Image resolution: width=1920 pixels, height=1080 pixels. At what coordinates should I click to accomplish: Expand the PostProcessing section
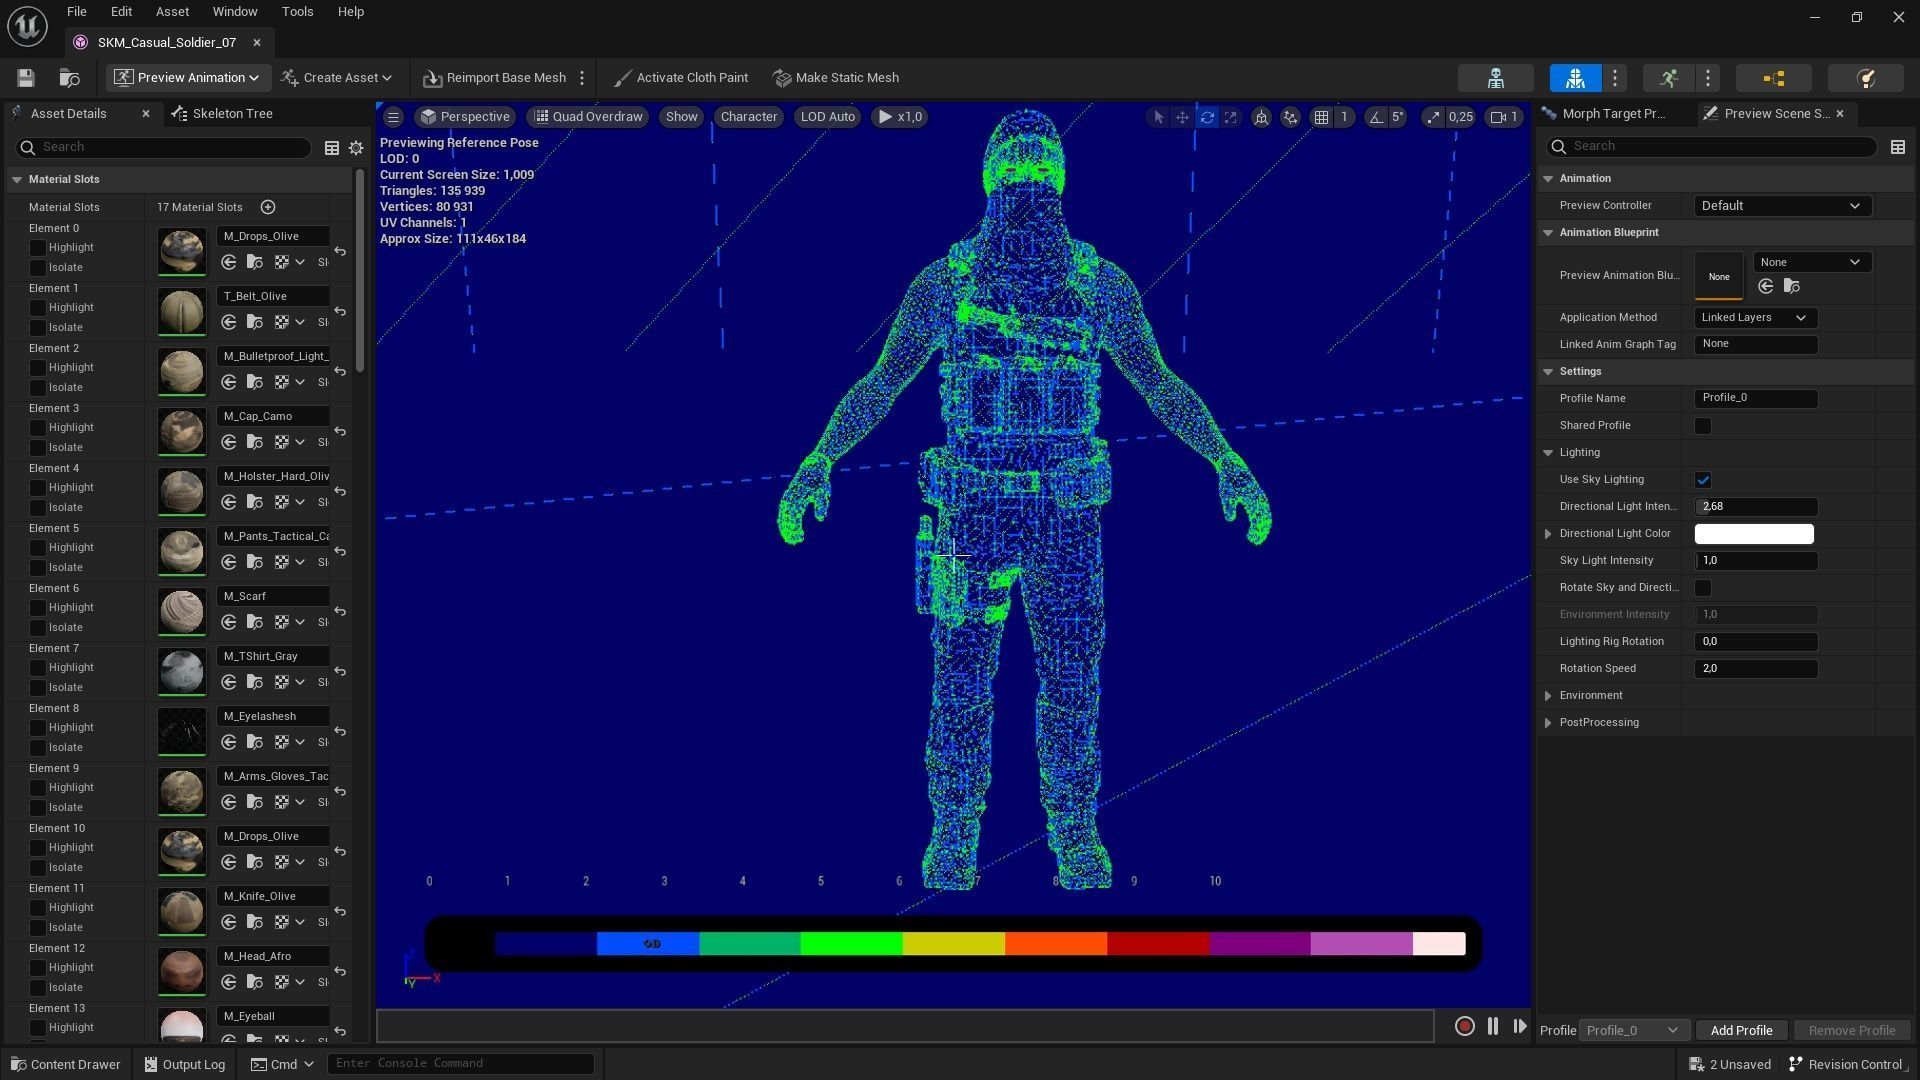(x=1548, y=723)
